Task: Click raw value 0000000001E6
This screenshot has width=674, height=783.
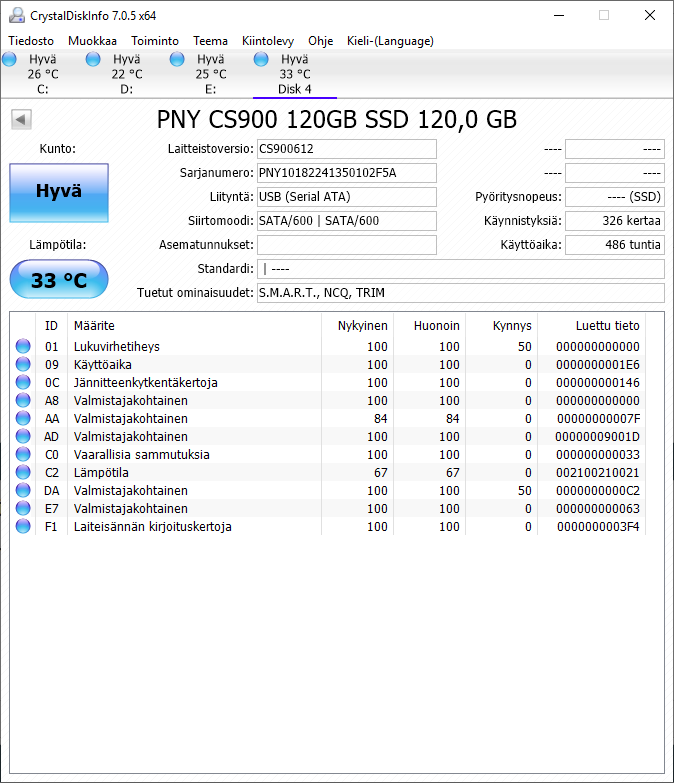Action: (598, 365)
